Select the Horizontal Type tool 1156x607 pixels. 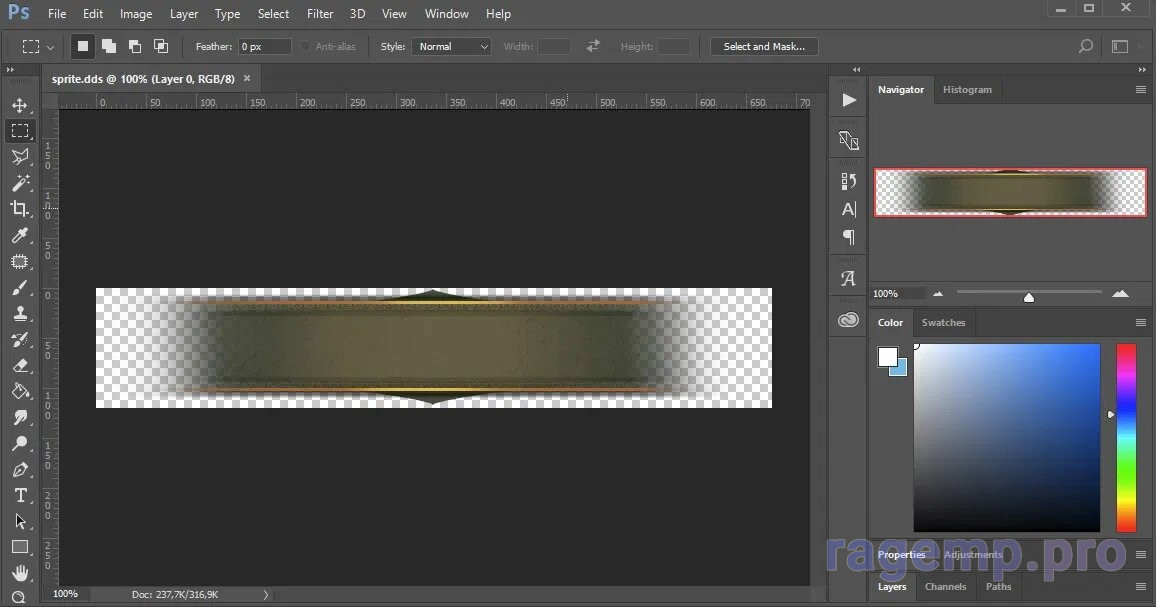[x=19, y=495]
